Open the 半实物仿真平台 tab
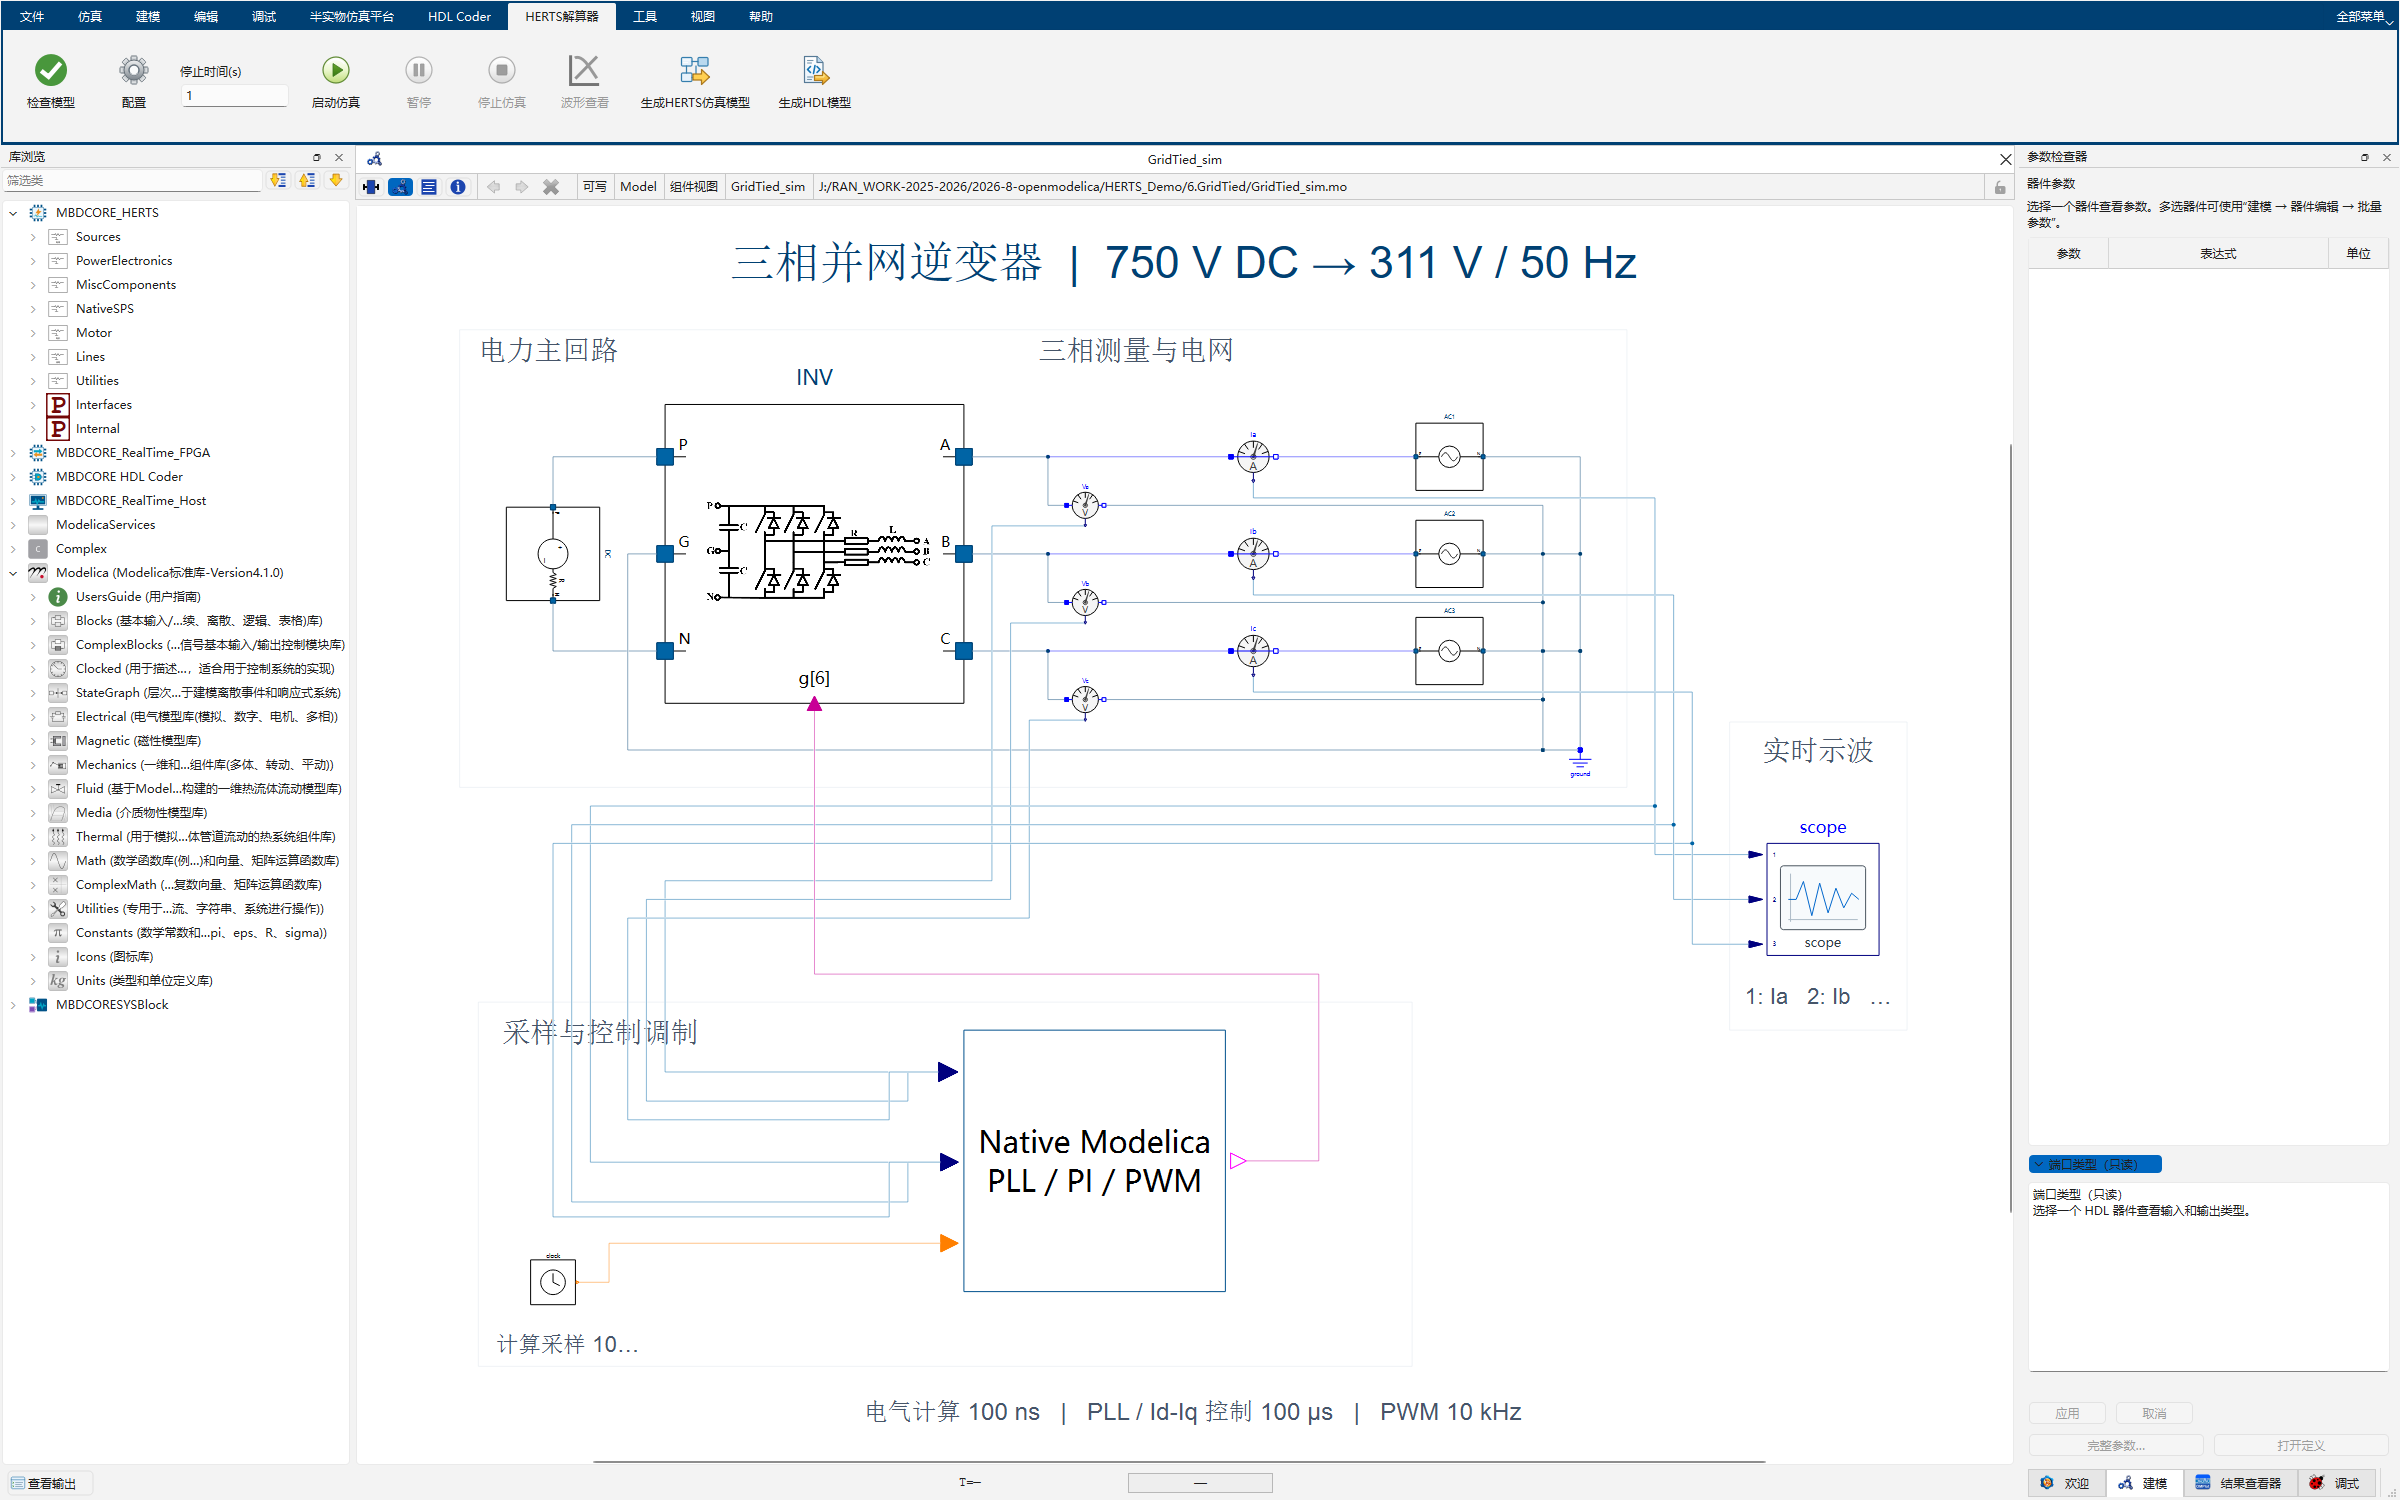This screenshot has width=2400, height=1500. (352, 16)
